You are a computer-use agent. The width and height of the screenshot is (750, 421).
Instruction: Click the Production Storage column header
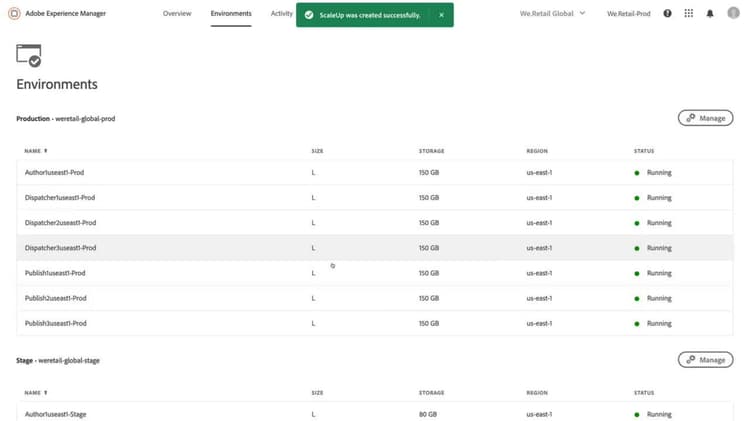431,151
